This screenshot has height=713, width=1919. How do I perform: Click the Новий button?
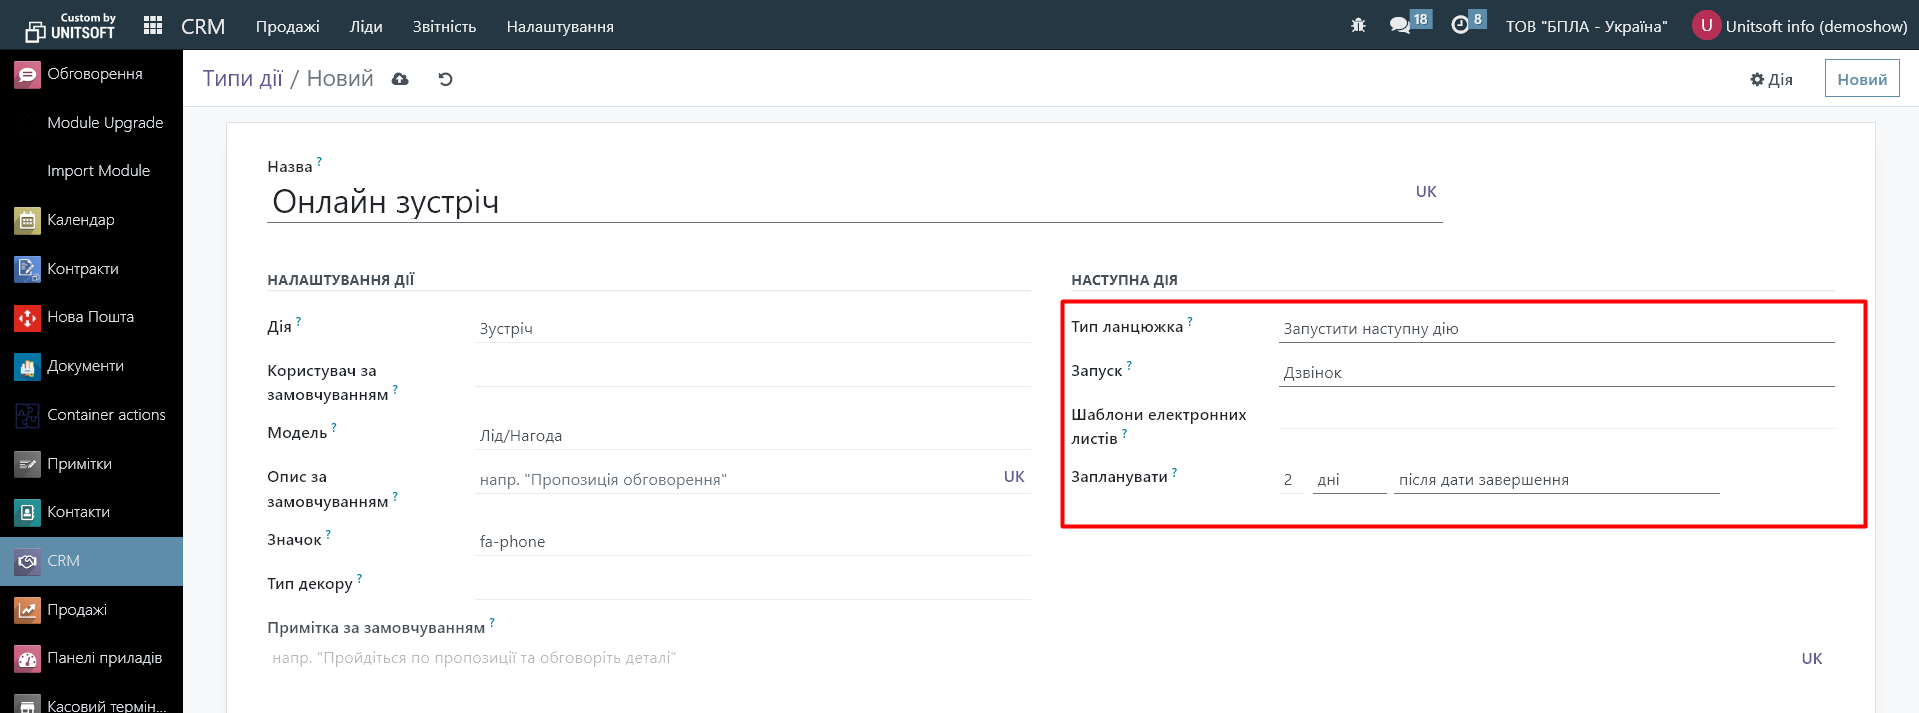click(1861, 79)
